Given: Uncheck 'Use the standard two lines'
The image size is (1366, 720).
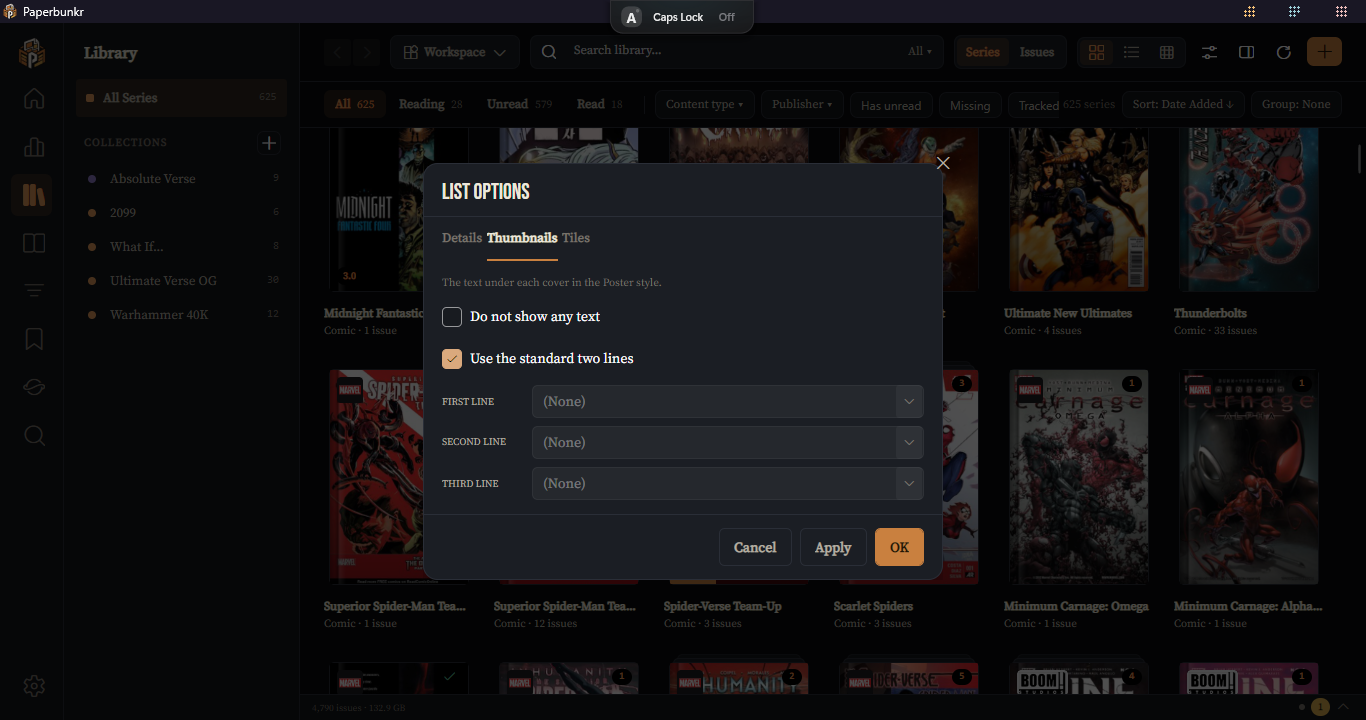Looking at the screenshot, I should [452, 359].
